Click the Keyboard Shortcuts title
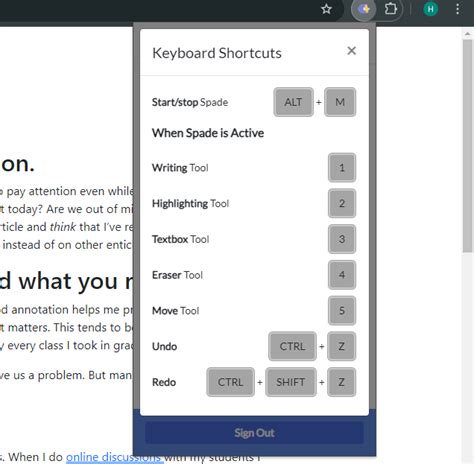The height and width of the screenshot is (464, 474). (x=217, y=53)
